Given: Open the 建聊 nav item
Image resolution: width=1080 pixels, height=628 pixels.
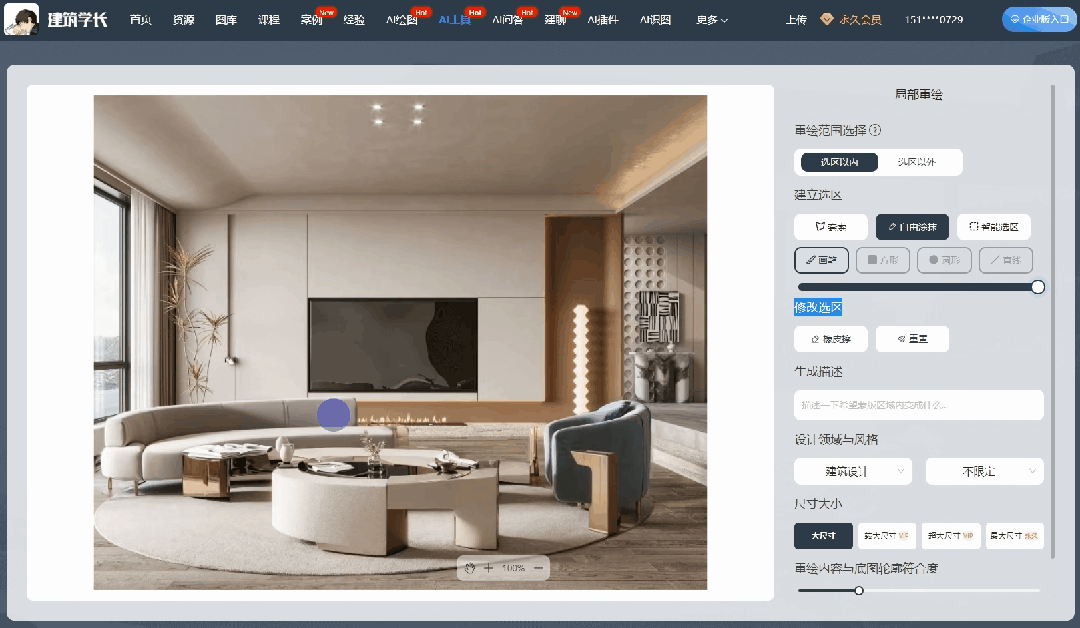Looking at the screenshot, I should (555, 20).
